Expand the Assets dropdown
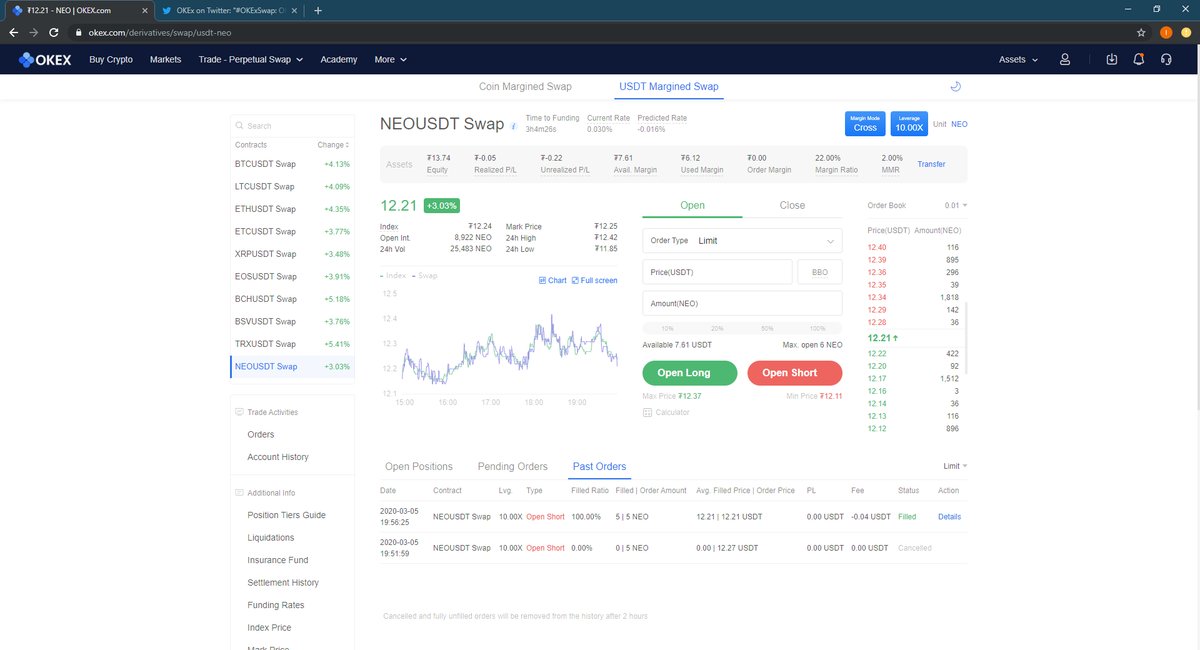The height and width of the screenshot is (650, 1200). 1018,59
